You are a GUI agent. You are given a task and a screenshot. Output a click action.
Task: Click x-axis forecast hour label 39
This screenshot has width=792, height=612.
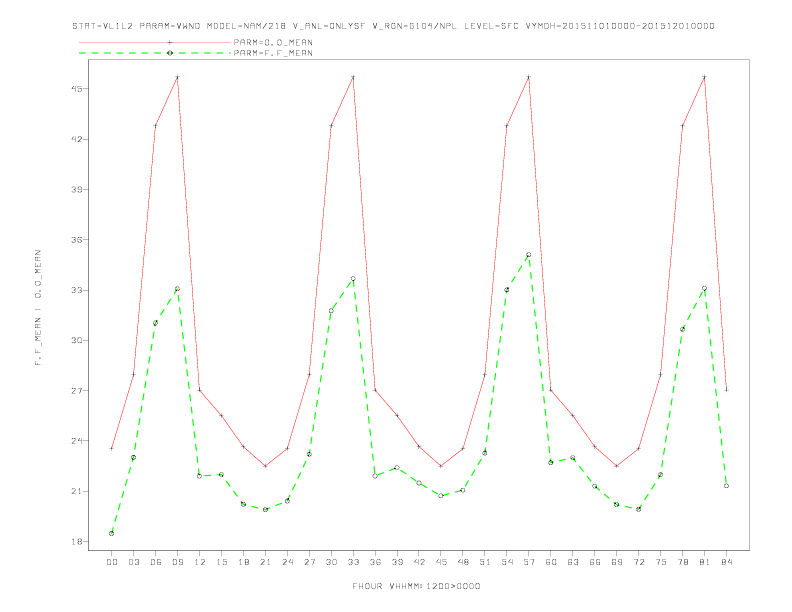pos(397,562)
